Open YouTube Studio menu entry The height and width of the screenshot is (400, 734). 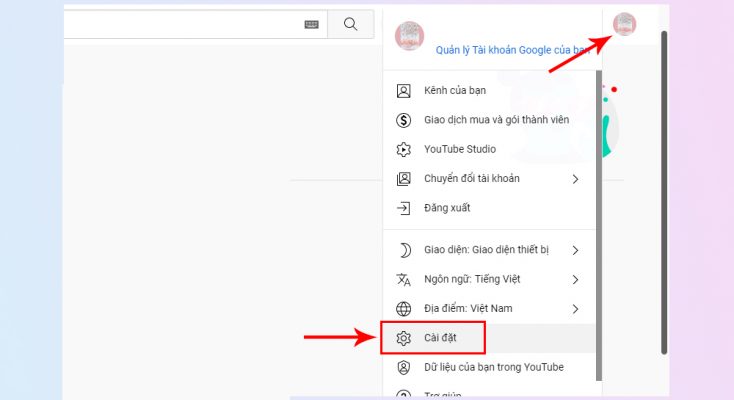click(x=489, y=149)
